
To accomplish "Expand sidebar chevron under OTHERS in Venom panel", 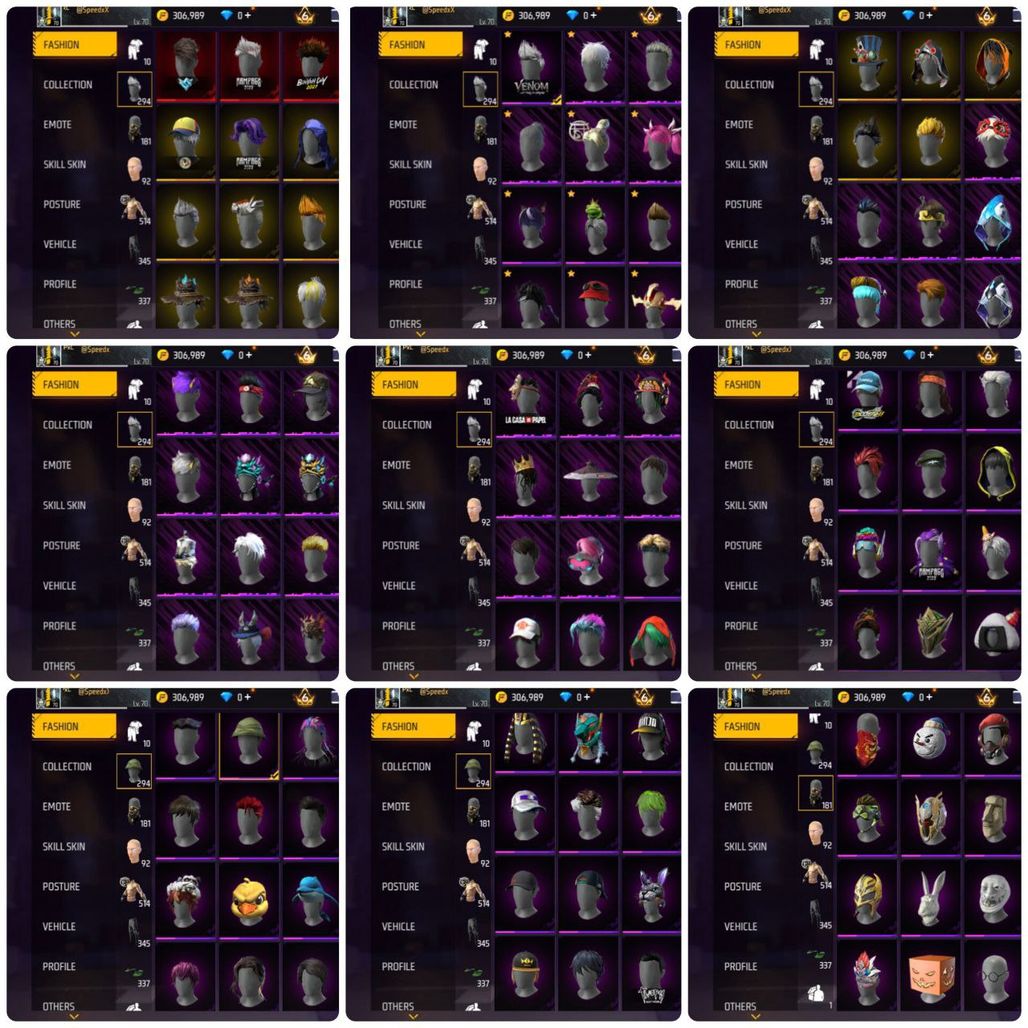I will [420, 334].
